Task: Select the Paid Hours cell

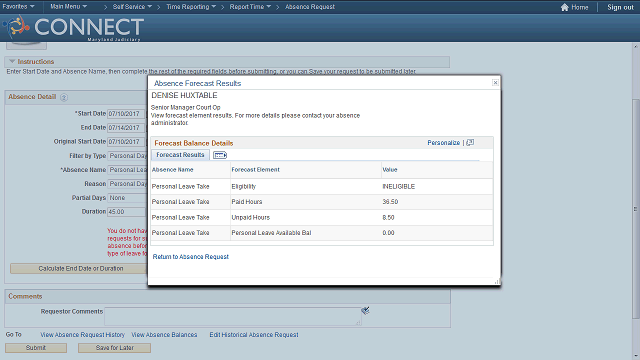Action: (247, 202)
